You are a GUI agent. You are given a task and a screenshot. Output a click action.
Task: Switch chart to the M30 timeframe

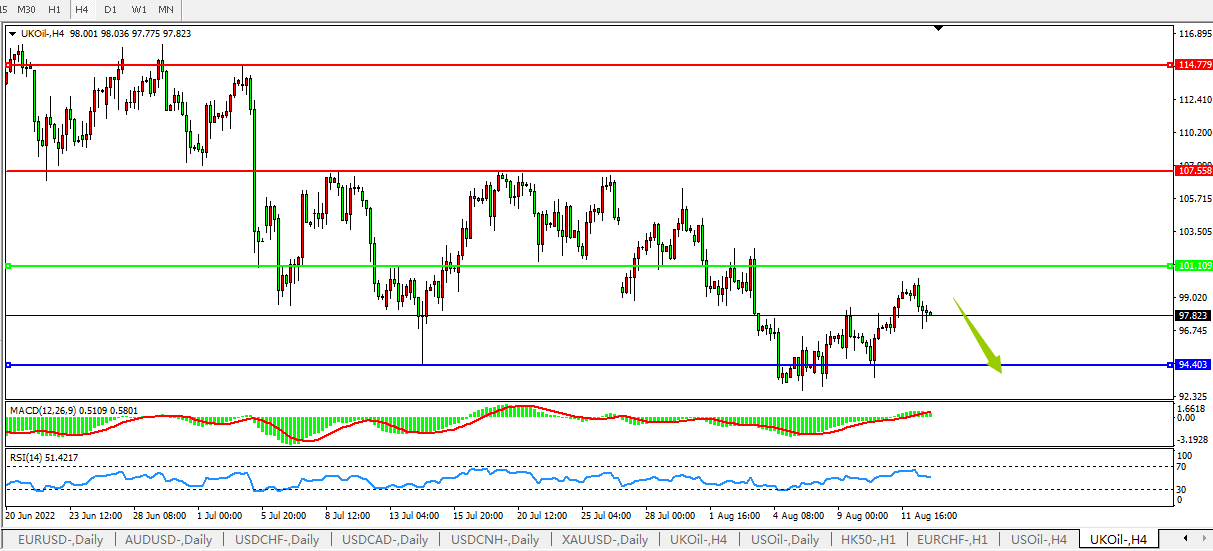click(27, 9)
